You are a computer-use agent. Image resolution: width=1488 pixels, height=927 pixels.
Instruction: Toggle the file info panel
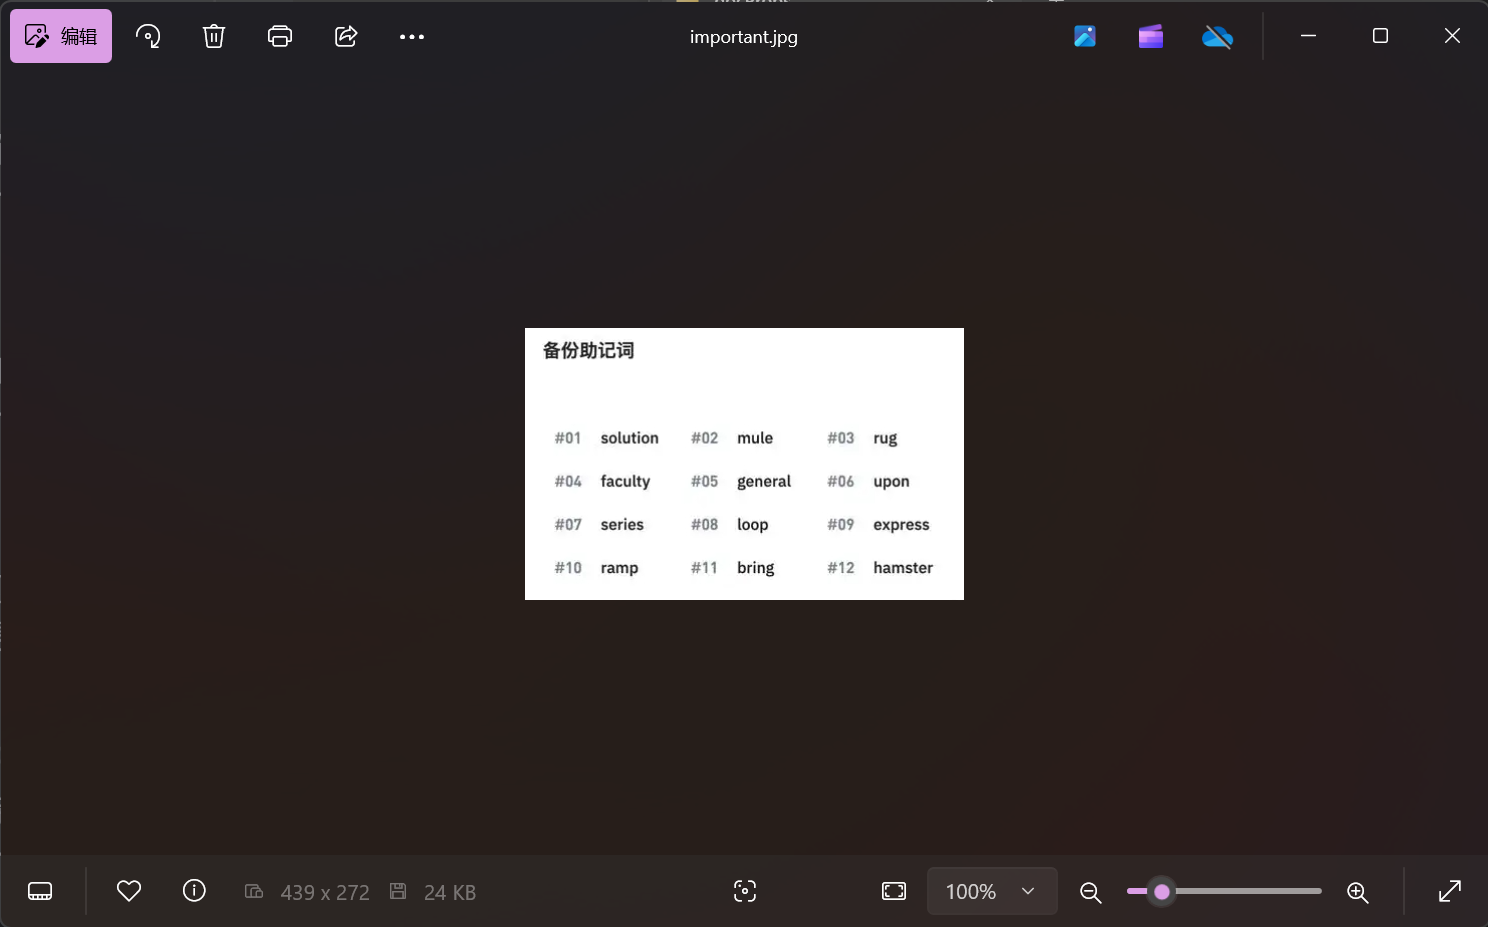pos(194,890)
